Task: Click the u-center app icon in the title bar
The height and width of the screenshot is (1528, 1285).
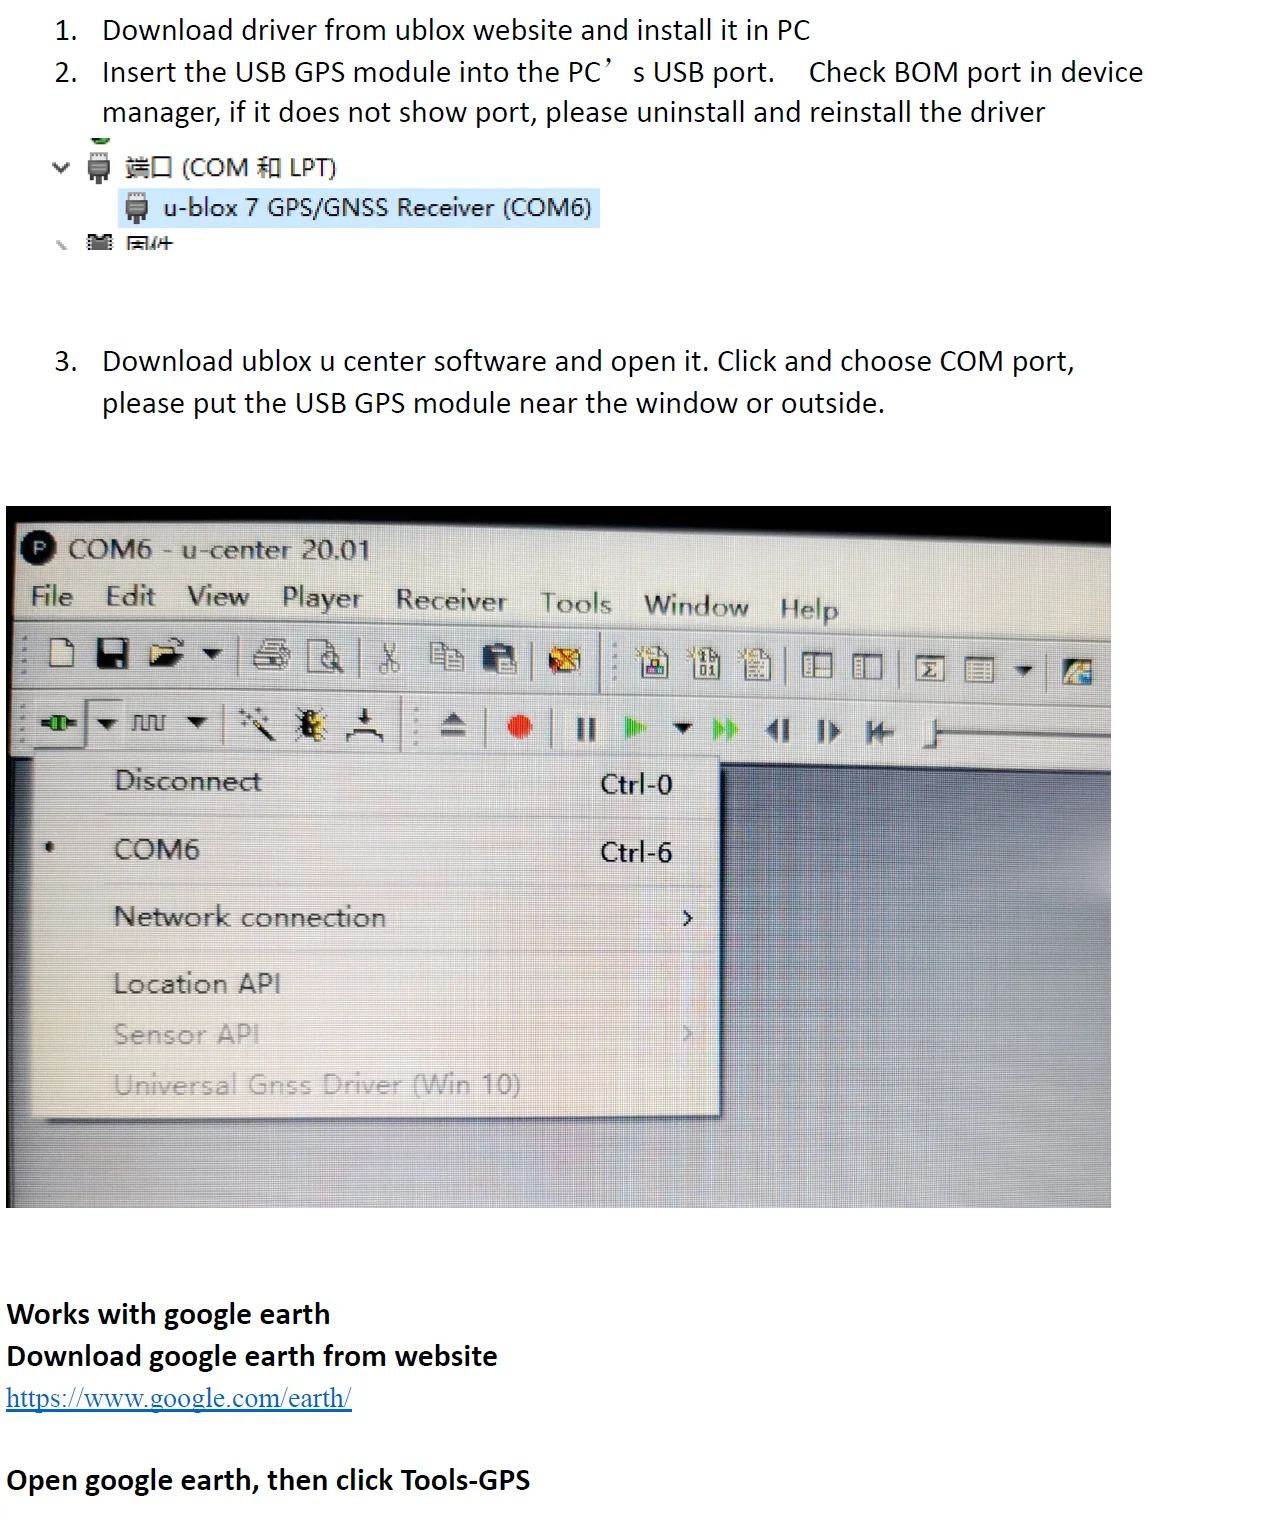Action: (x=38, y=547)
